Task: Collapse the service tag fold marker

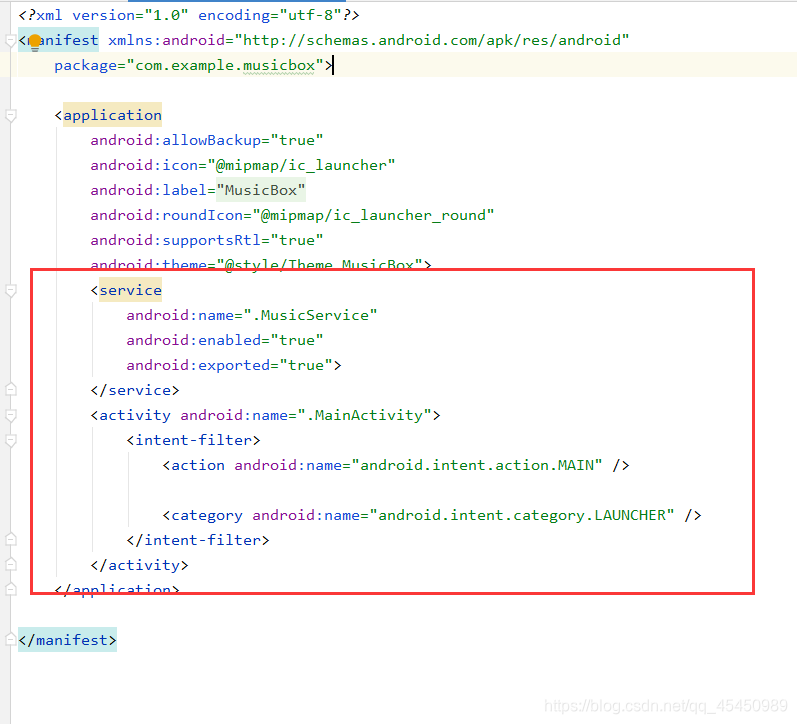Action: 10,290
